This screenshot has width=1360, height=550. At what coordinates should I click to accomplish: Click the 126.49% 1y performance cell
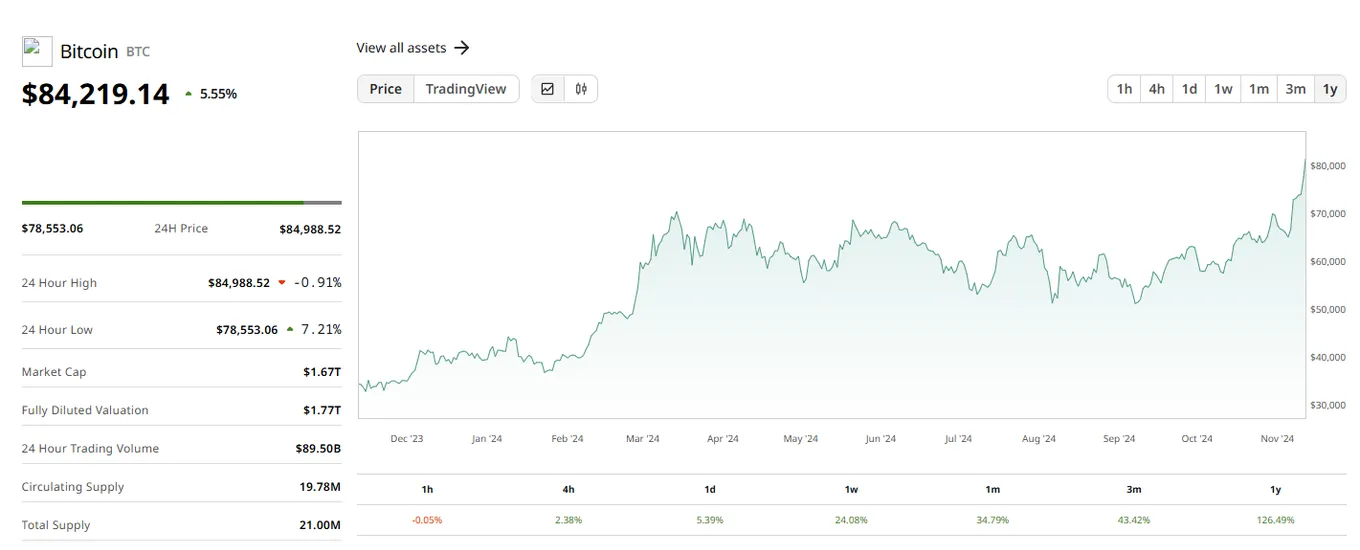1275,520
